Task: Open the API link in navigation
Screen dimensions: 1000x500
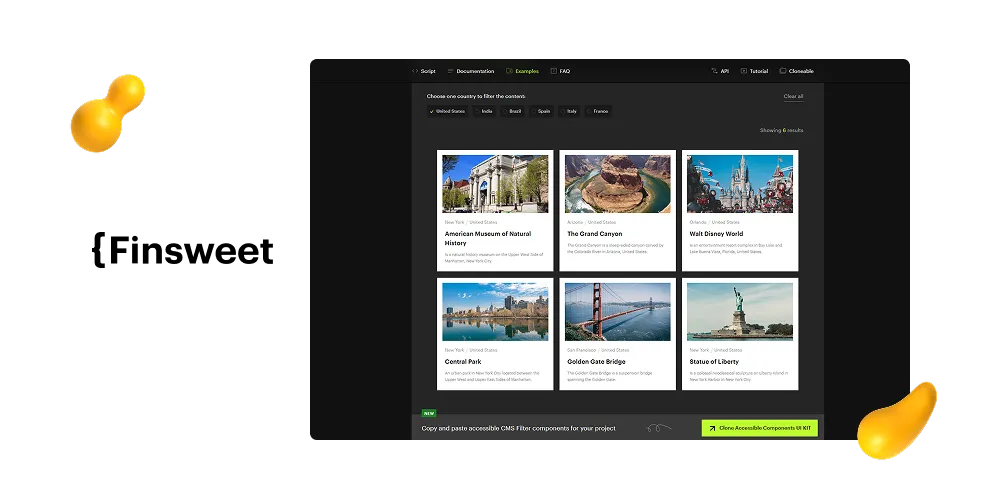Action: (x=720, y=71)
